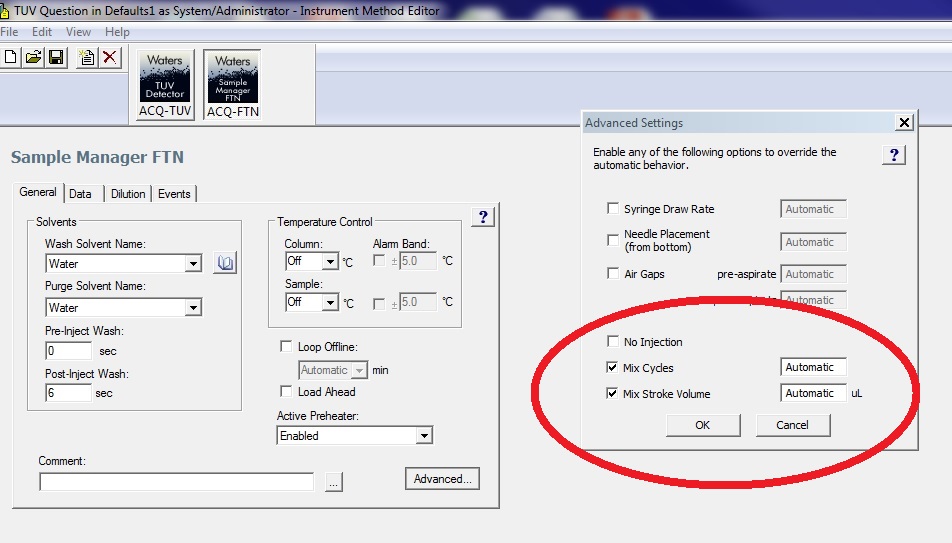
Task: Click the Sample Manager FTN heading
Action: pyautogui.click(x=97, y=157)
